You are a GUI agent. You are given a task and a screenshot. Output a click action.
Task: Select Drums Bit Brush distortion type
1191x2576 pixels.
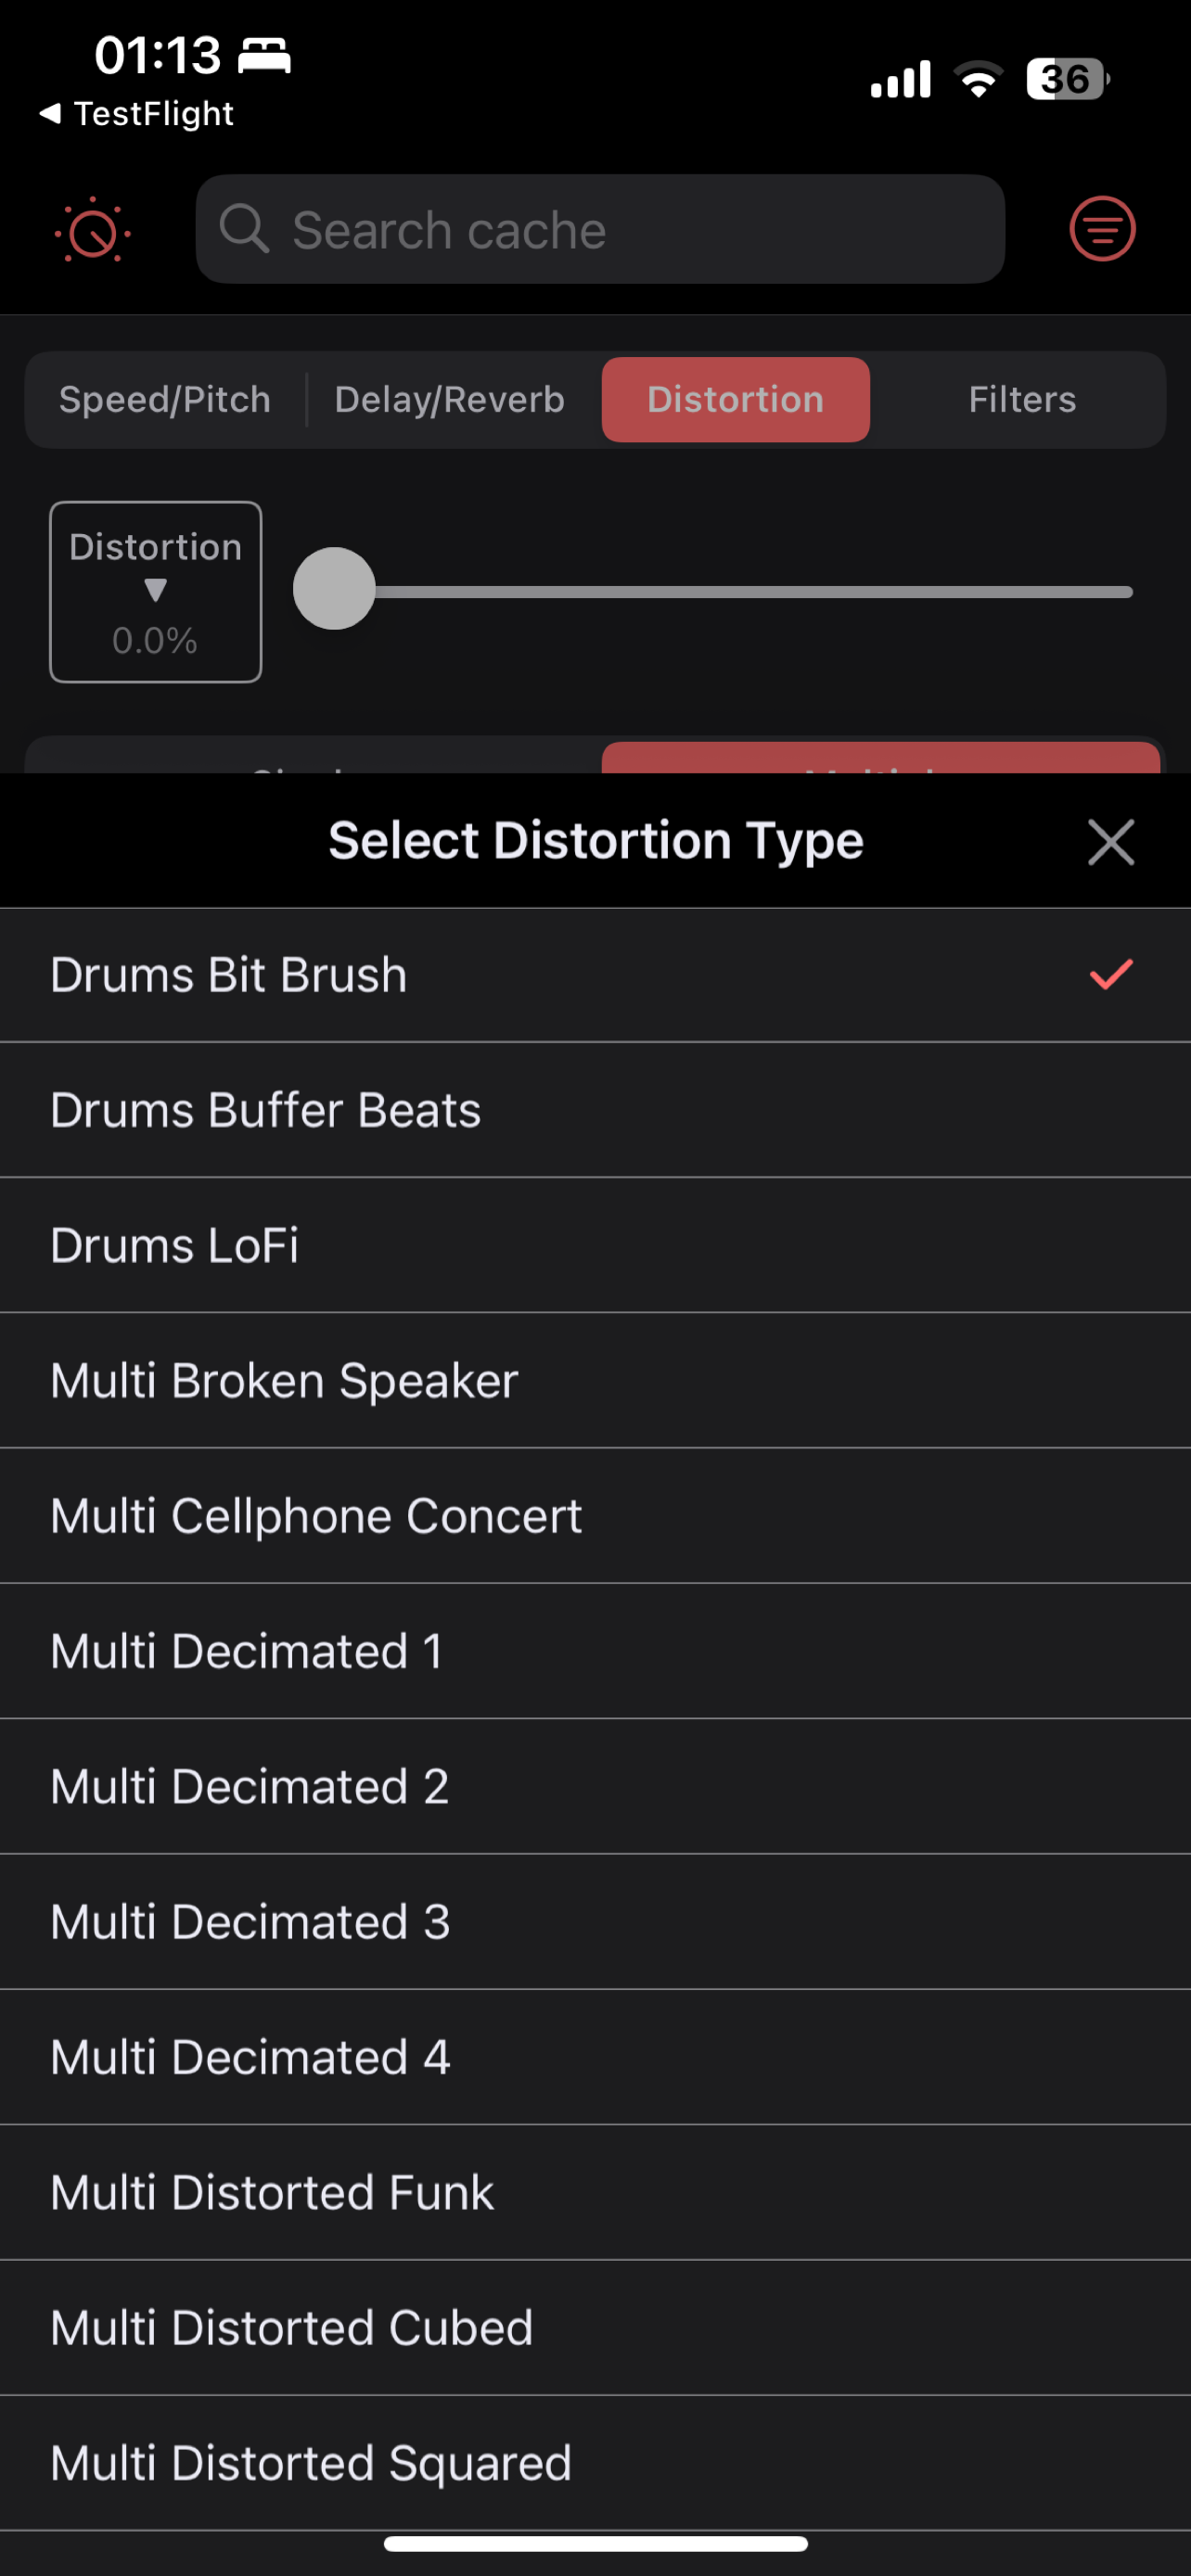pyautogui.click(x=595, y=975)
